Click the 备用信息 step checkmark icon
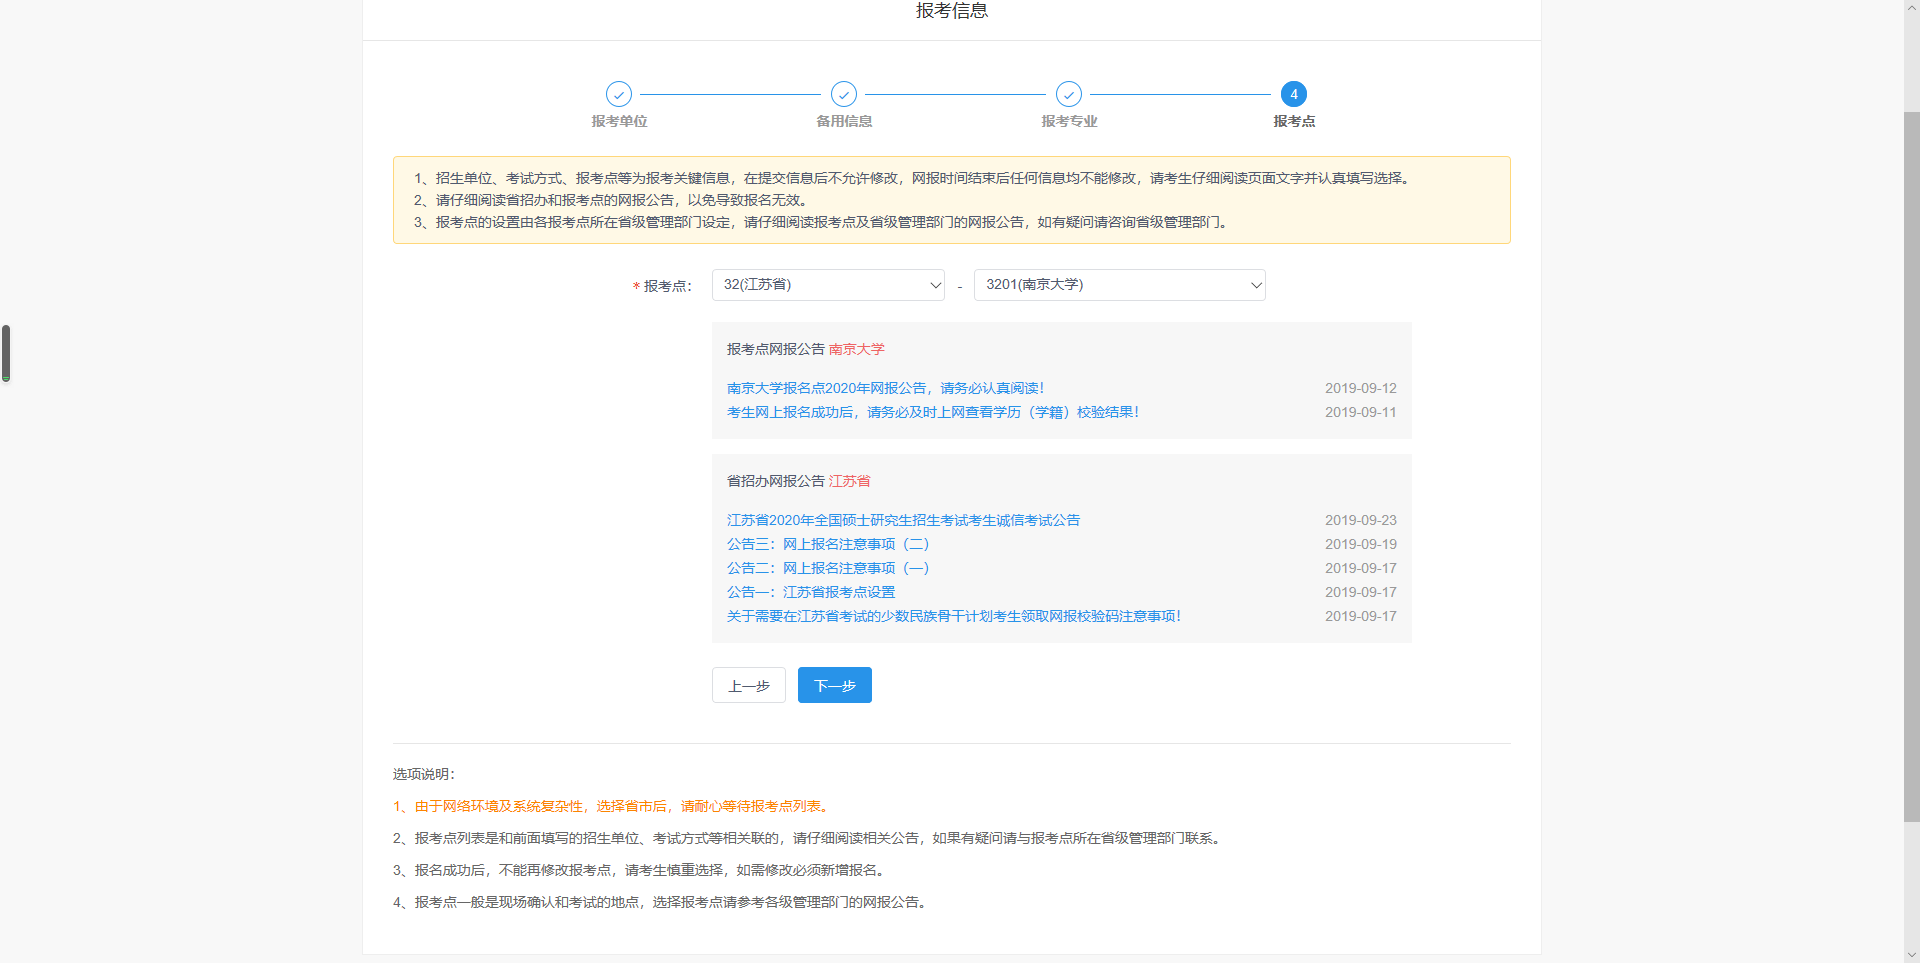Viewport: 1920px width, 963px height. 844,94
